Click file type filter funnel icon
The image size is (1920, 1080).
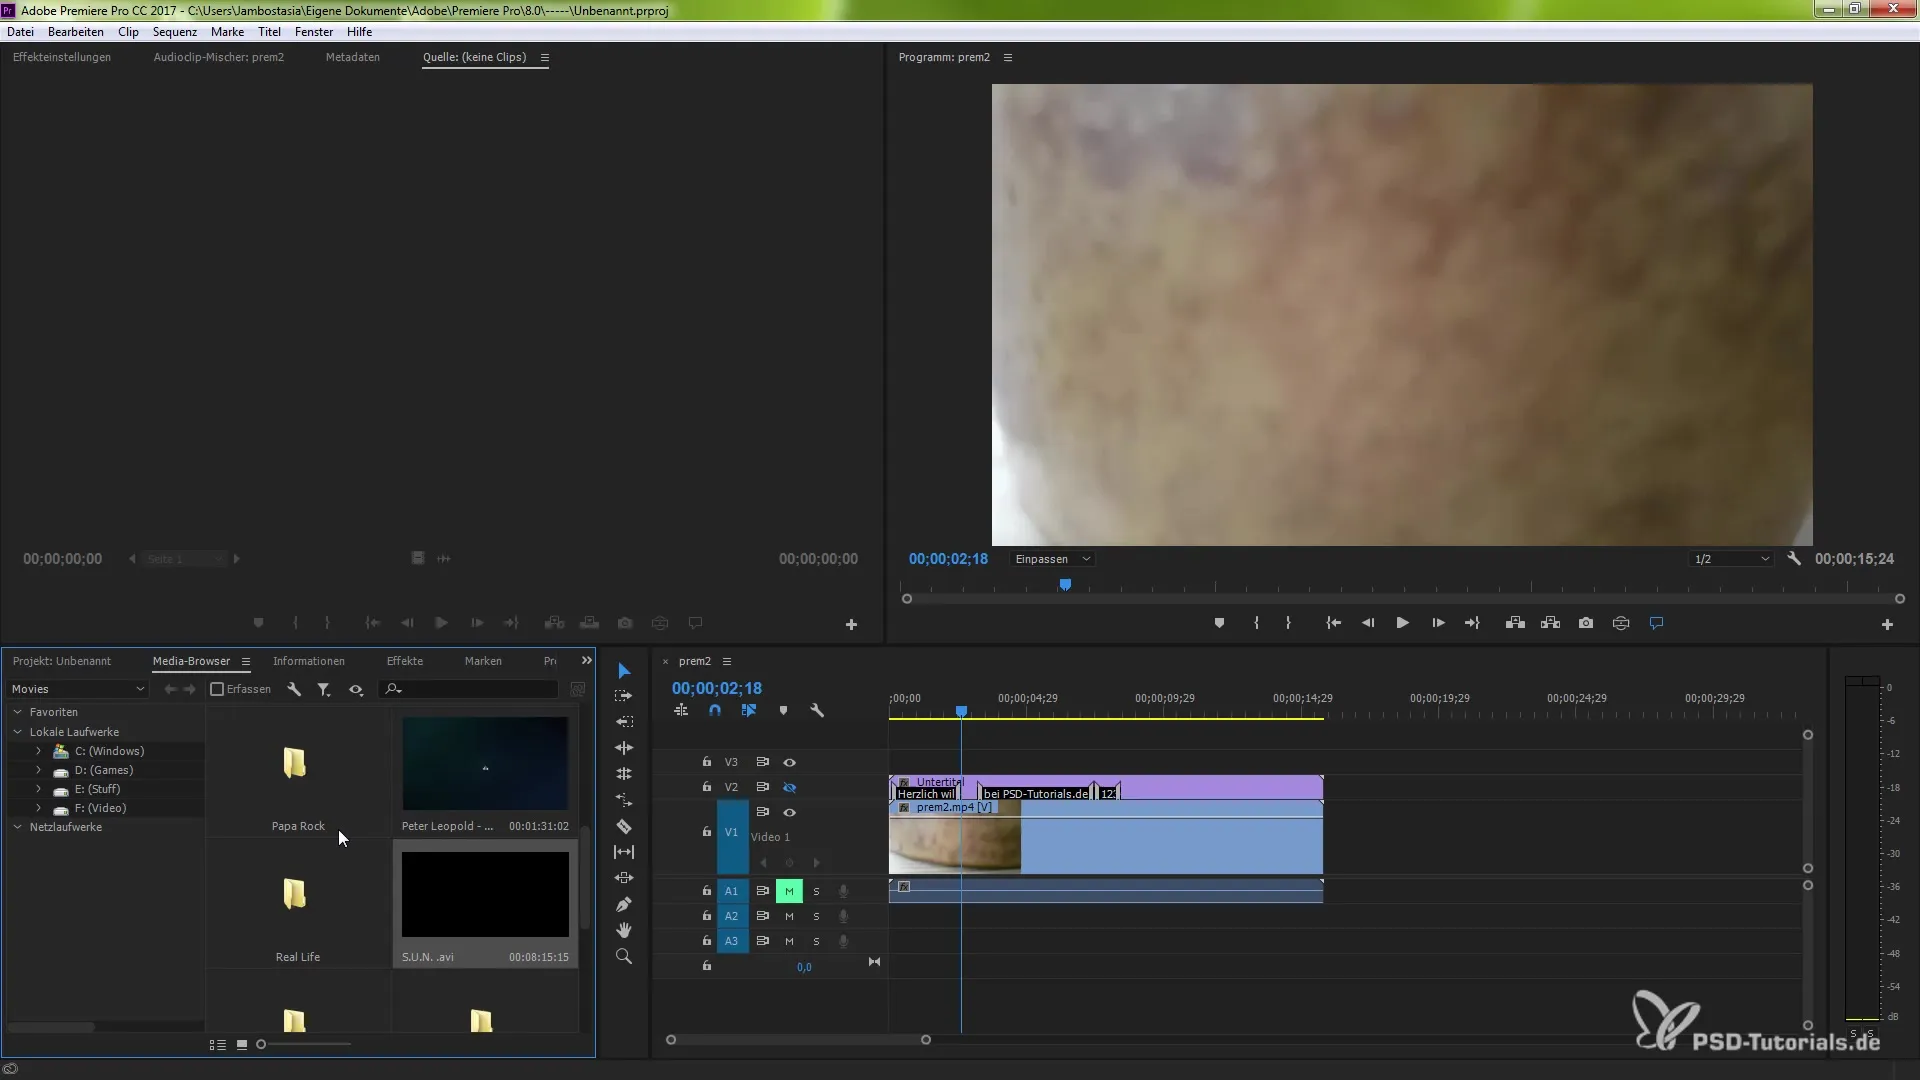324,689
